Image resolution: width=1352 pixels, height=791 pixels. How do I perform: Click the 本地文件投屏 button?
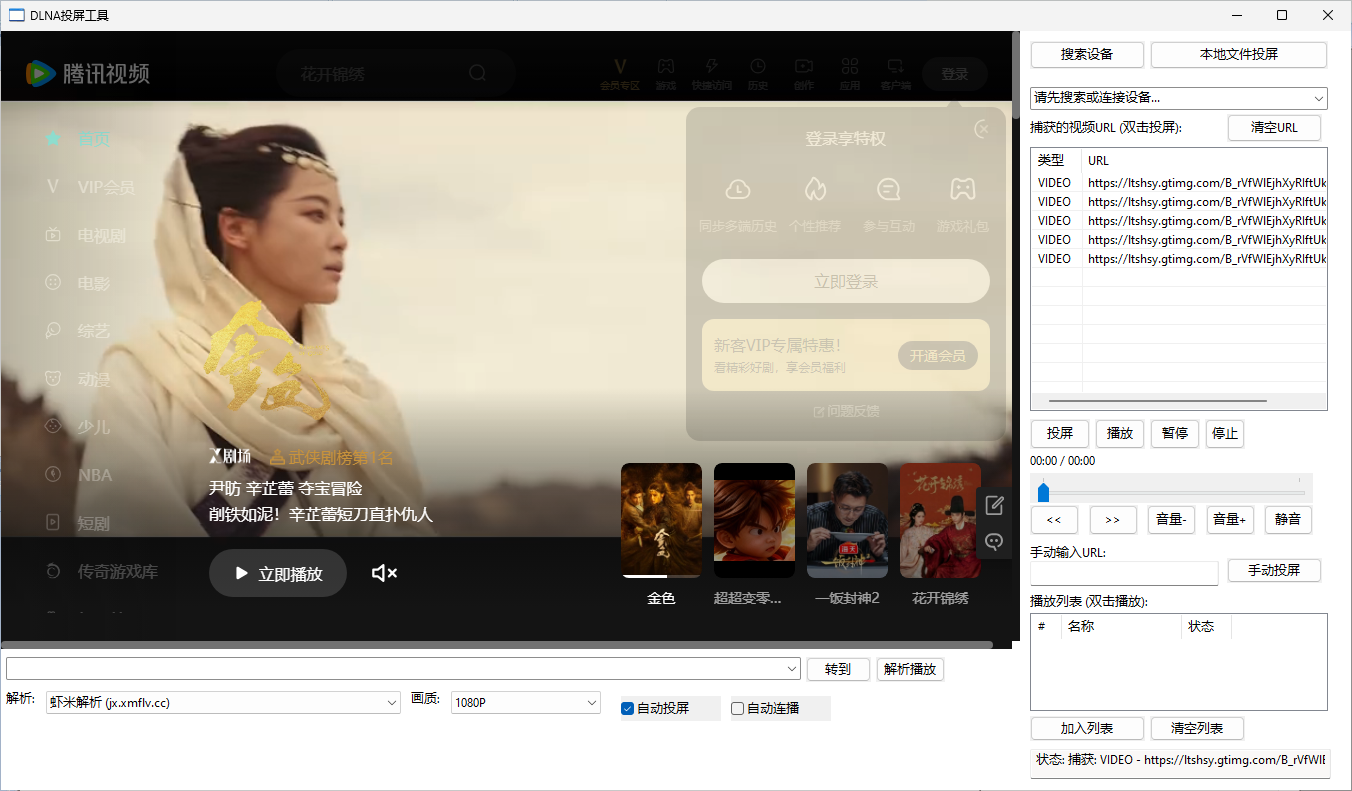(1239, 54)
